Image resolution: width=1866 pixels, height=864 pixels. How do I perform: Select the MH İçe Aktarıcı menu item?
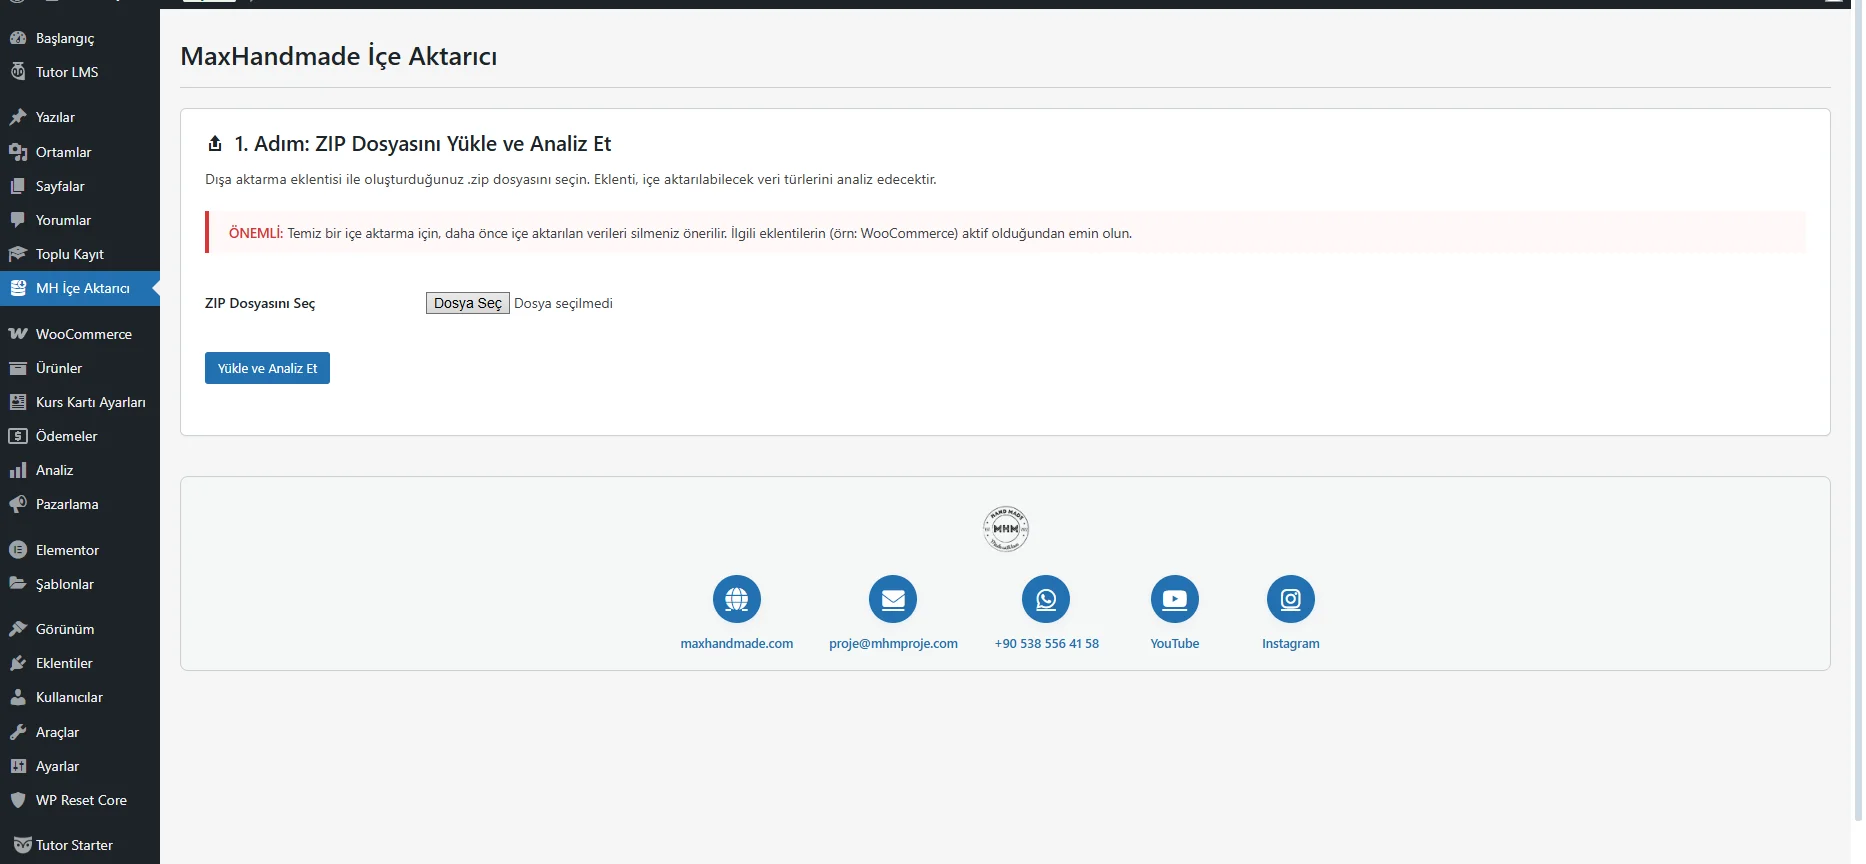pos(80,288)
